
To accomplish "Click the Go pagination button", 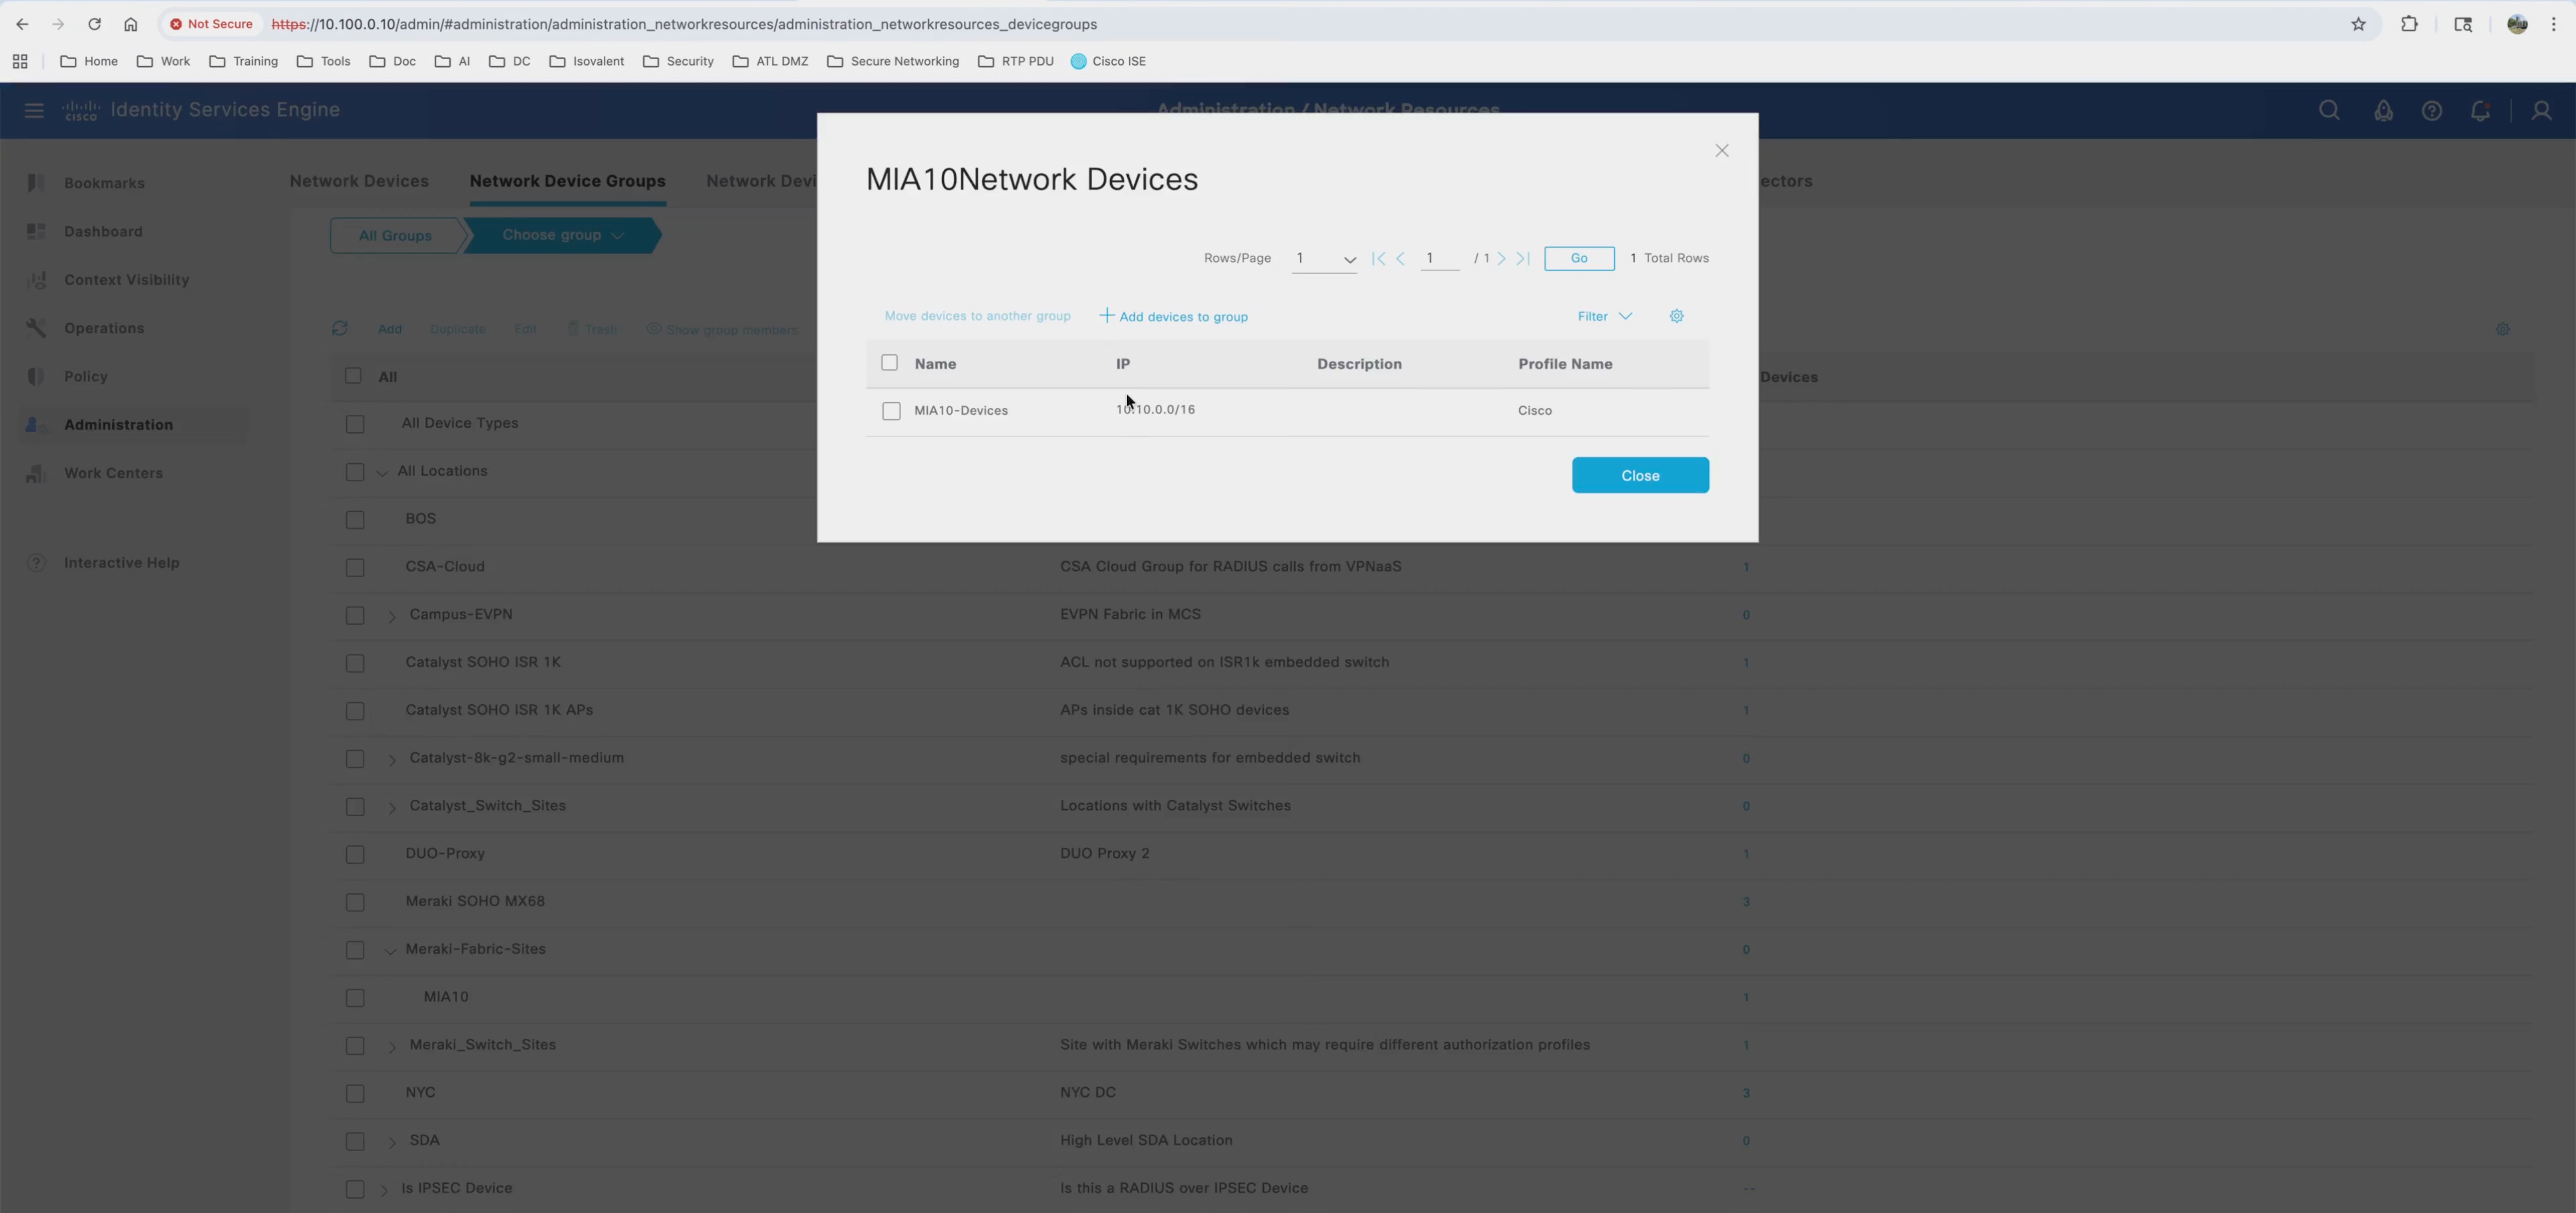I will click(x=1579, y=258).
